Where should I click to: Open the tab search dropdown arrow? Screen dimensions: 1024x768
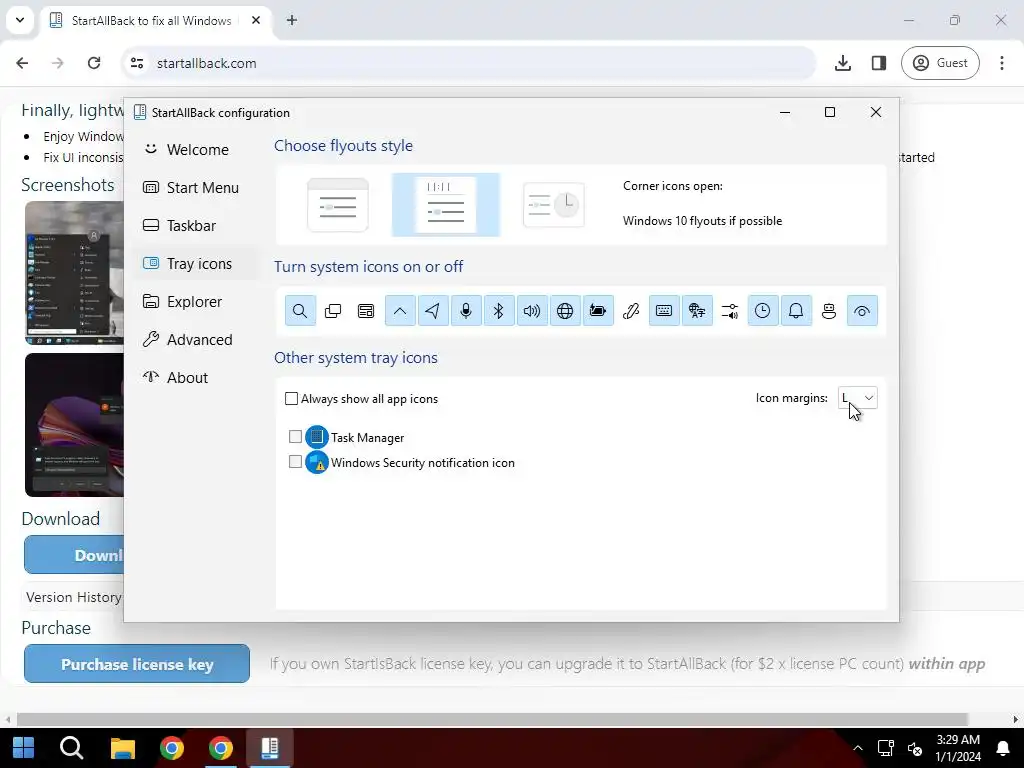pos(20,20)
